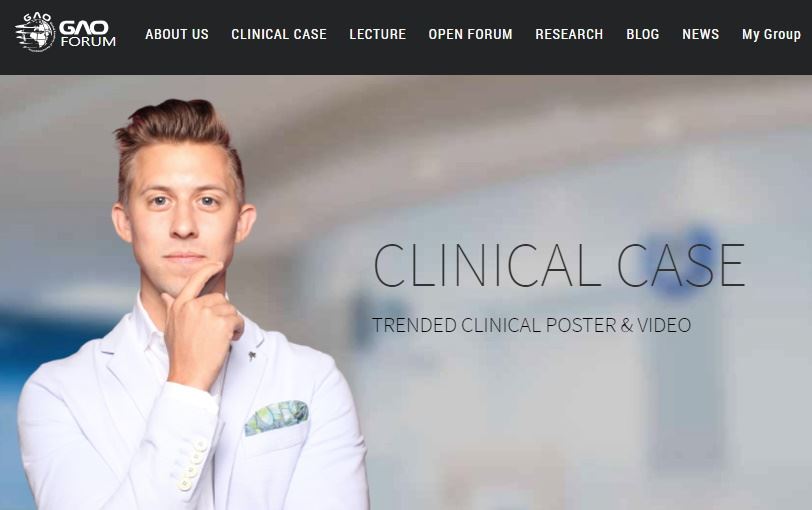Open the LECTURE section

[x=378, y=34]
